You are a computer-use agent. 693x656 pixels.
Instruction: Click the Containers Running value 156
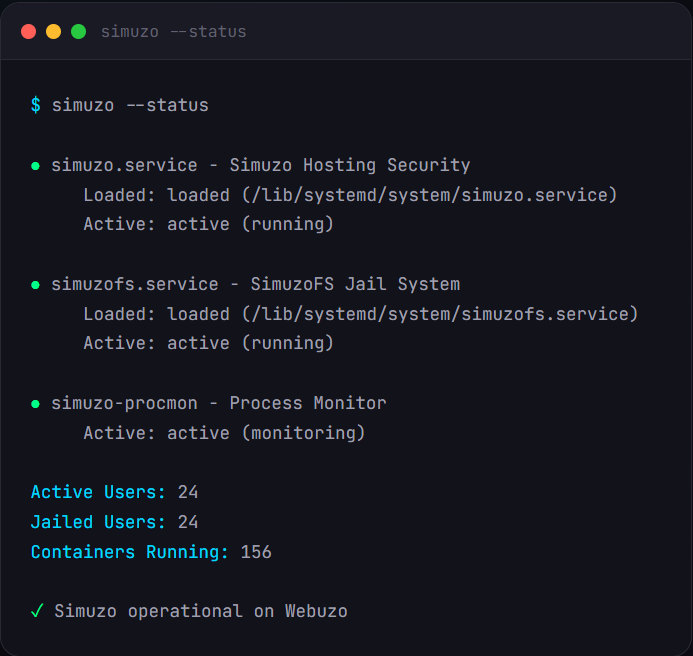[256, 552]
